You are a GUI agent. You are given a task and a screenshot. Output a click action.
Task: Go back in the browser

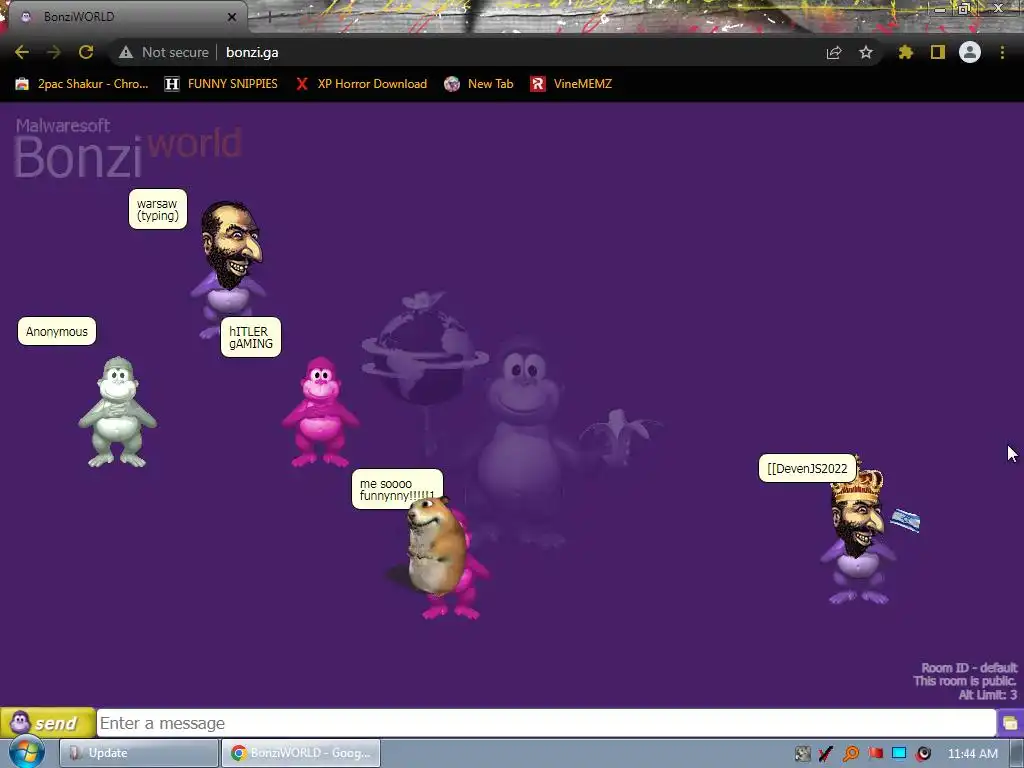22,52
